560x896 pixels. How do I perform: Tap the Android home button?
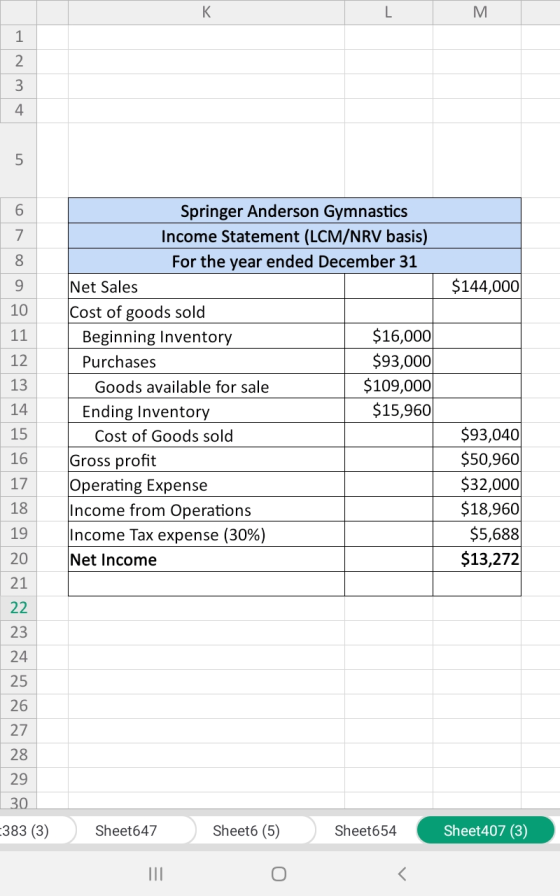279,874
